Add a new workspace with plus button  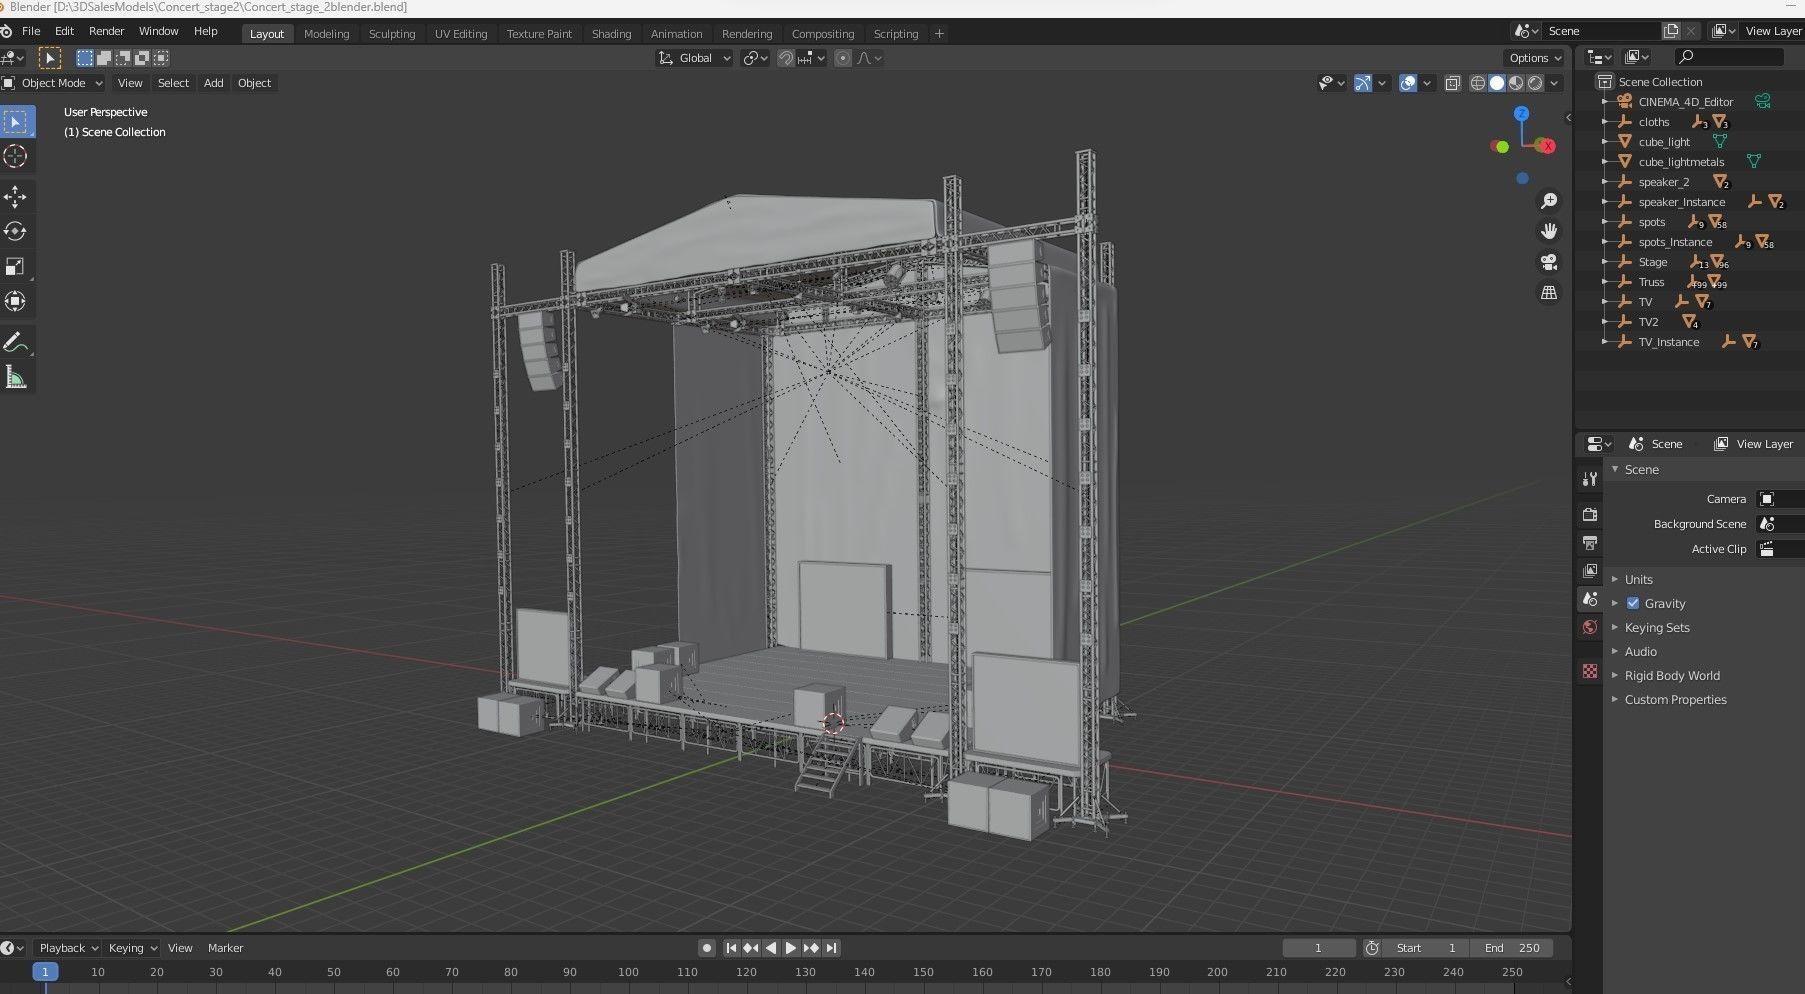pos(939,33)
